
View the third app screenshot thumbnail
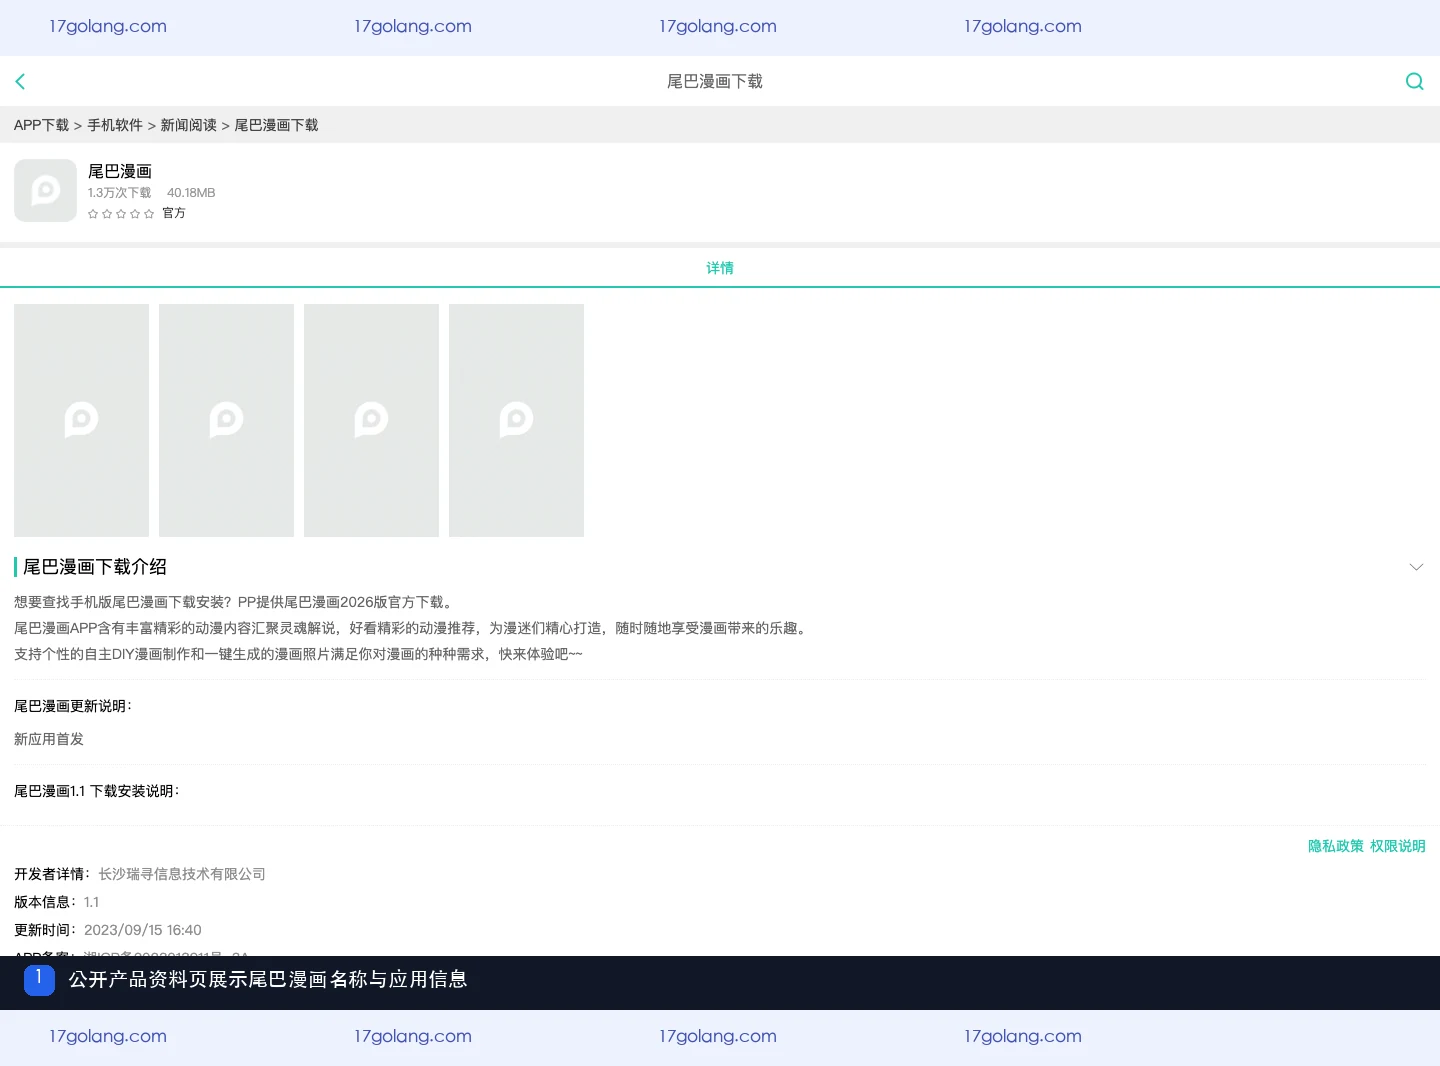[x=371, y=420]
